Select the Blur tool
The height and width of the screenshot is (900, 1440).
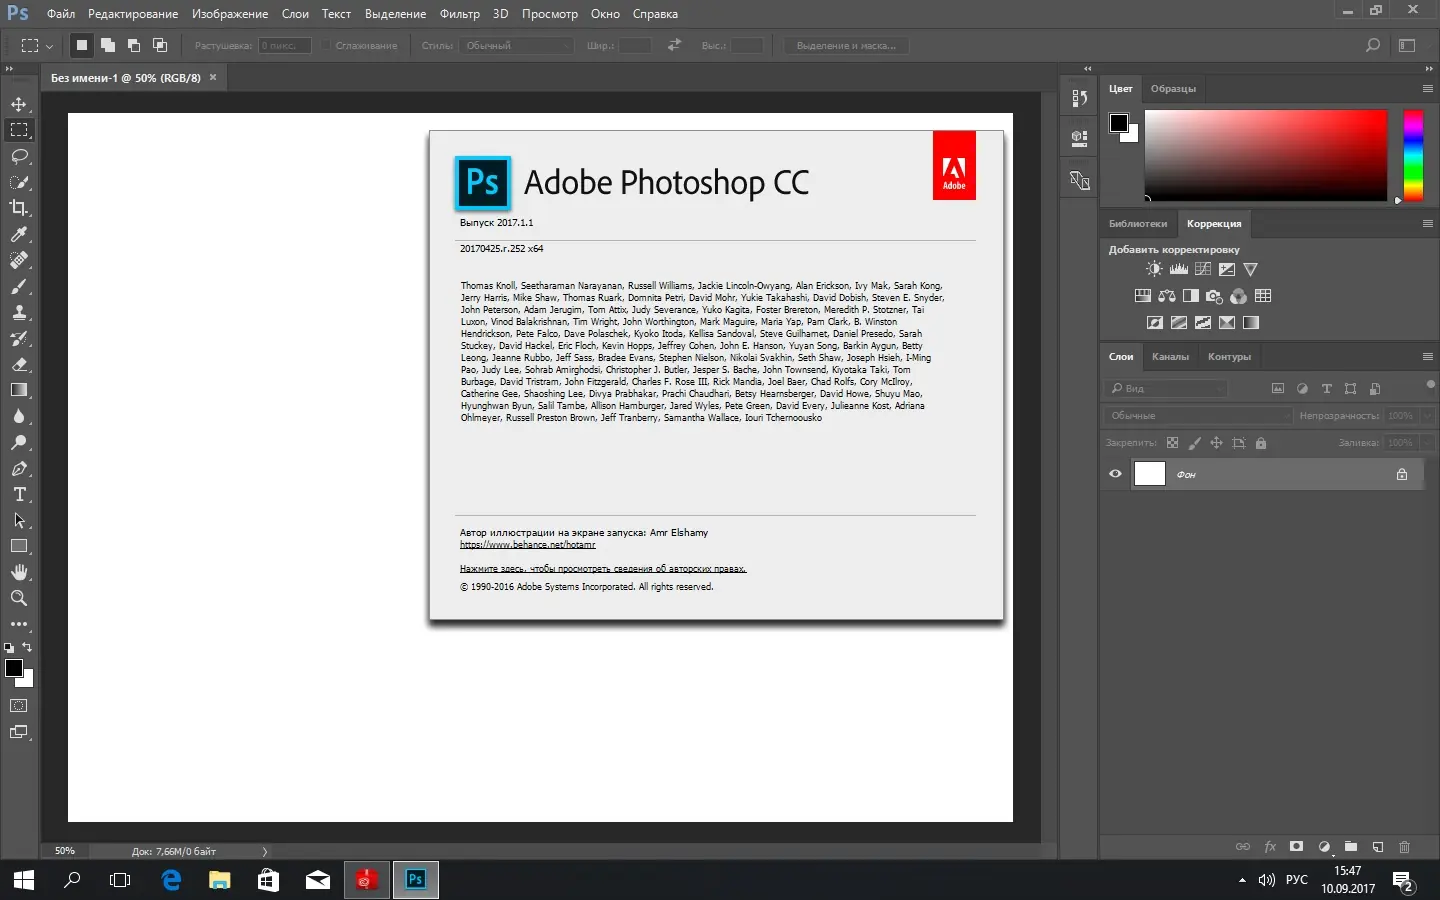tap(19, 416)
